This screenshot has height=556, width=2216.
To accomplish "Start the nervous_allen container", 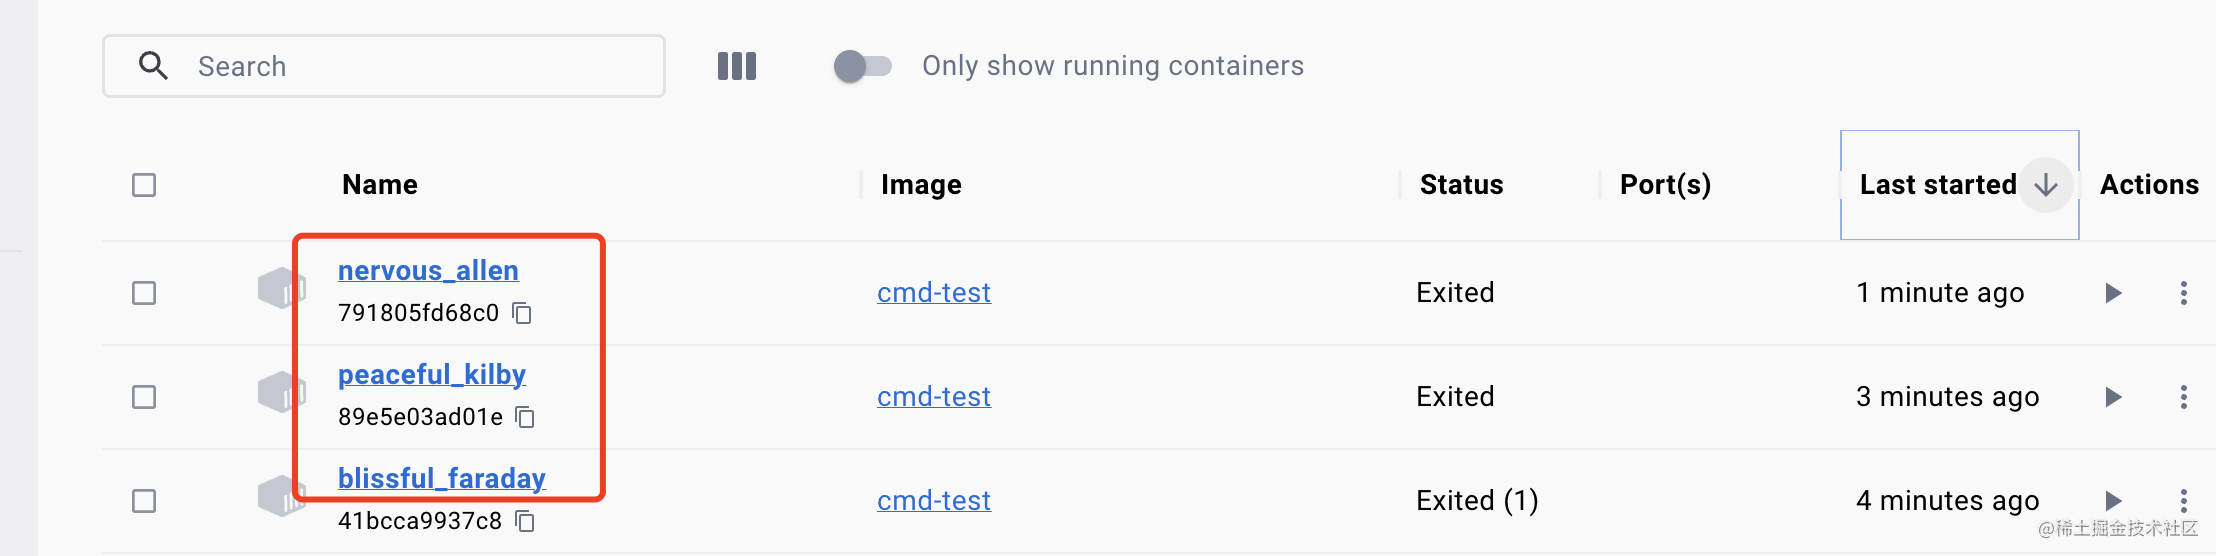I will coord(2113,293).
